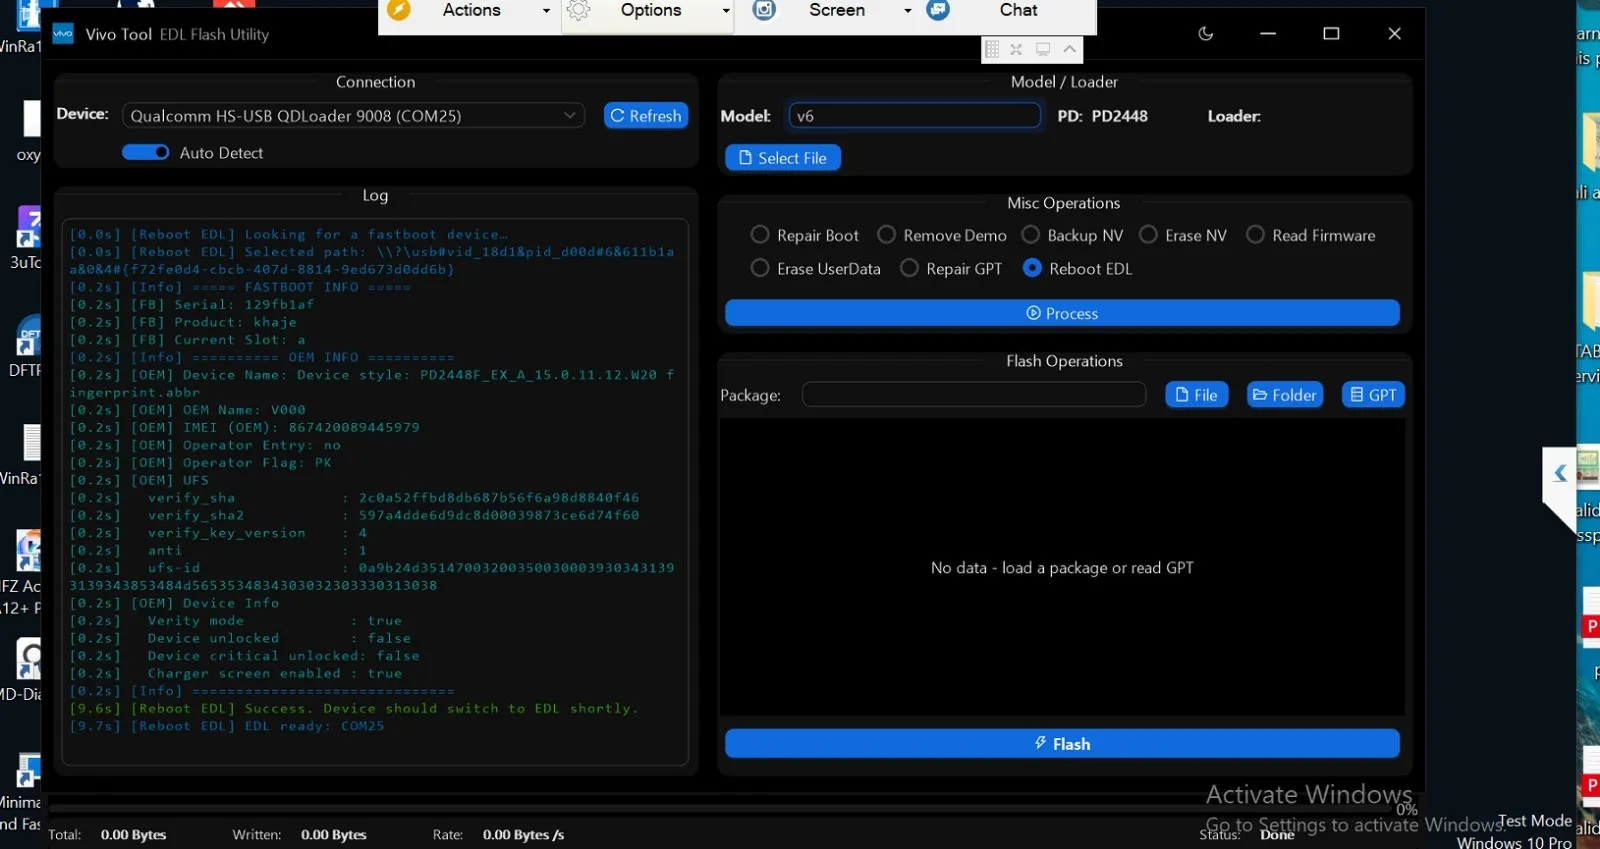Open the Chat menu item

pos(1018,10)
